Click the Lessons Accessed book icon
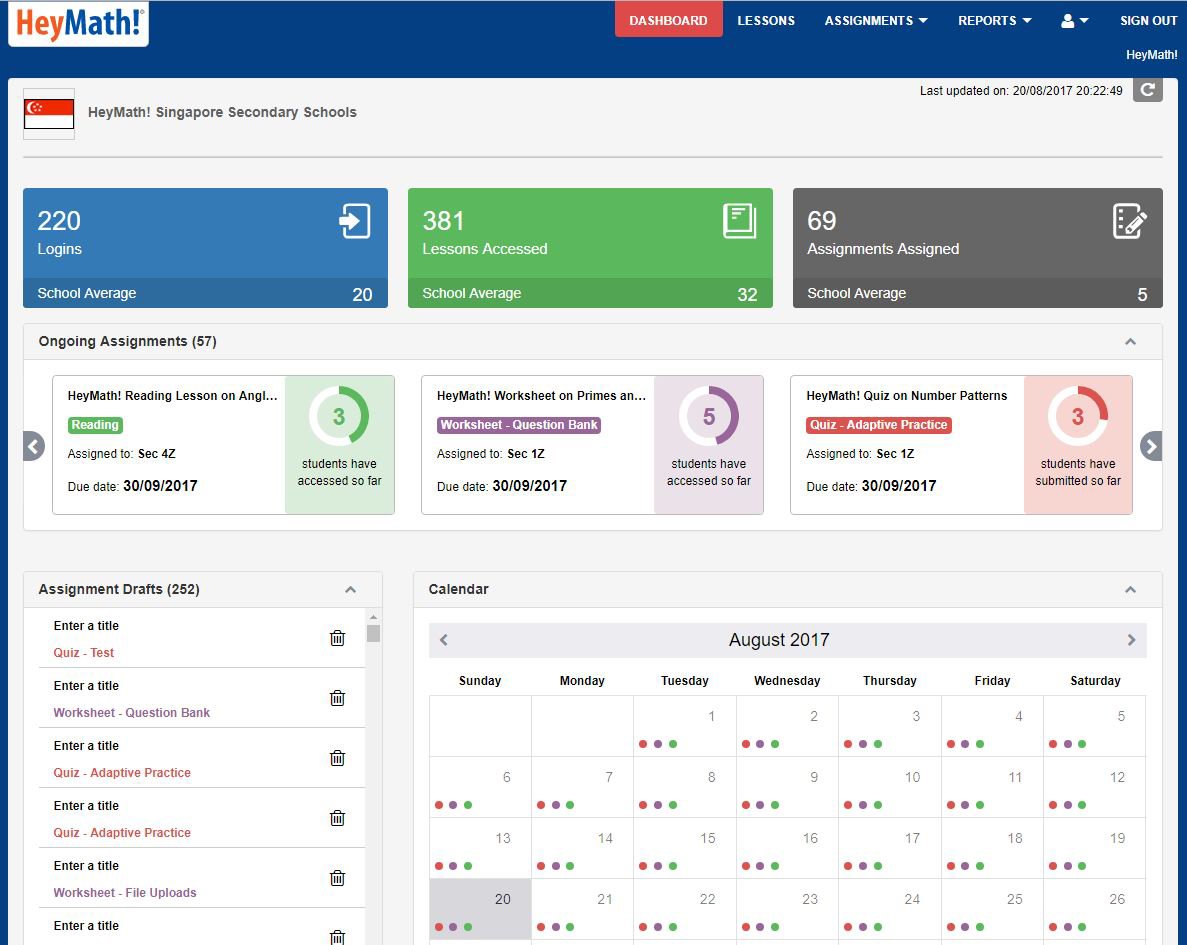The height and width of the screenshot is (945, 1187). pos(740,221)
